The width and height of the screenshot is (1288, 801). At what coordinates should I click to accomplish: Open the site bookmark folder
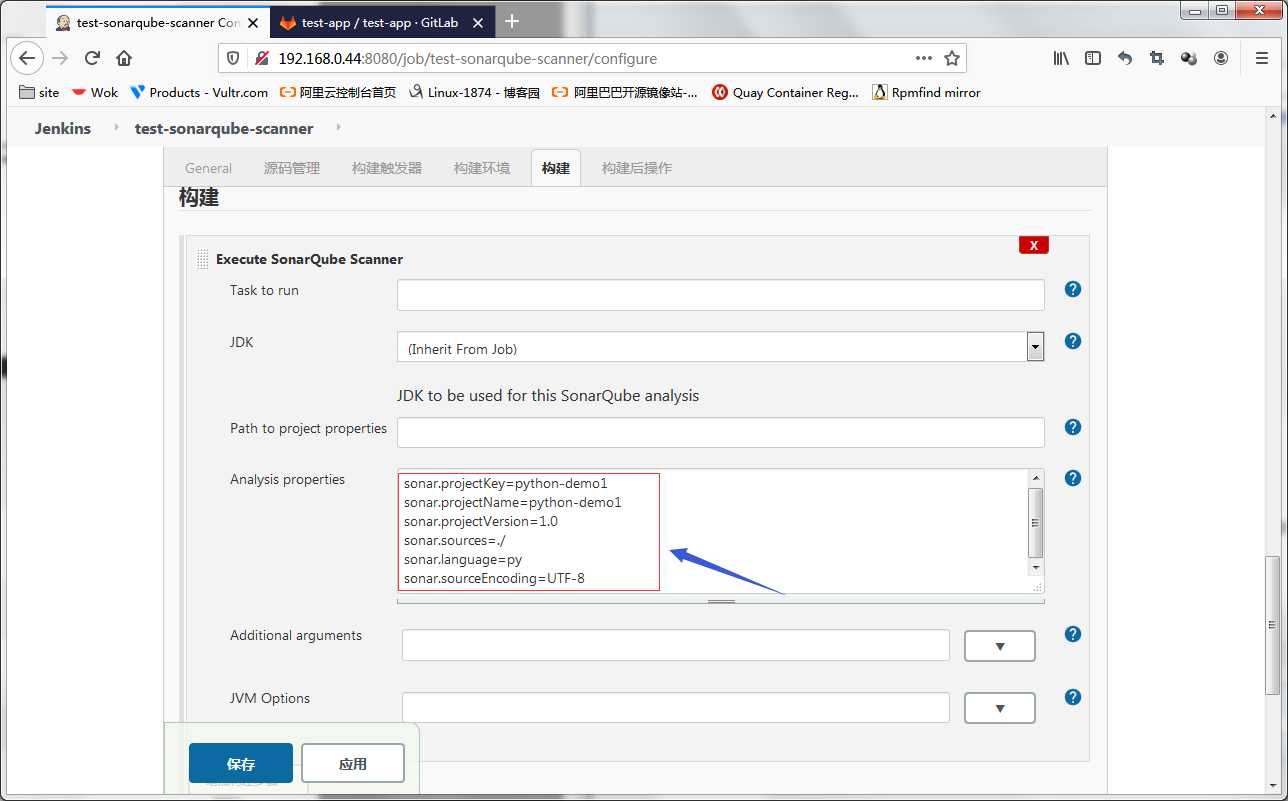40,92
